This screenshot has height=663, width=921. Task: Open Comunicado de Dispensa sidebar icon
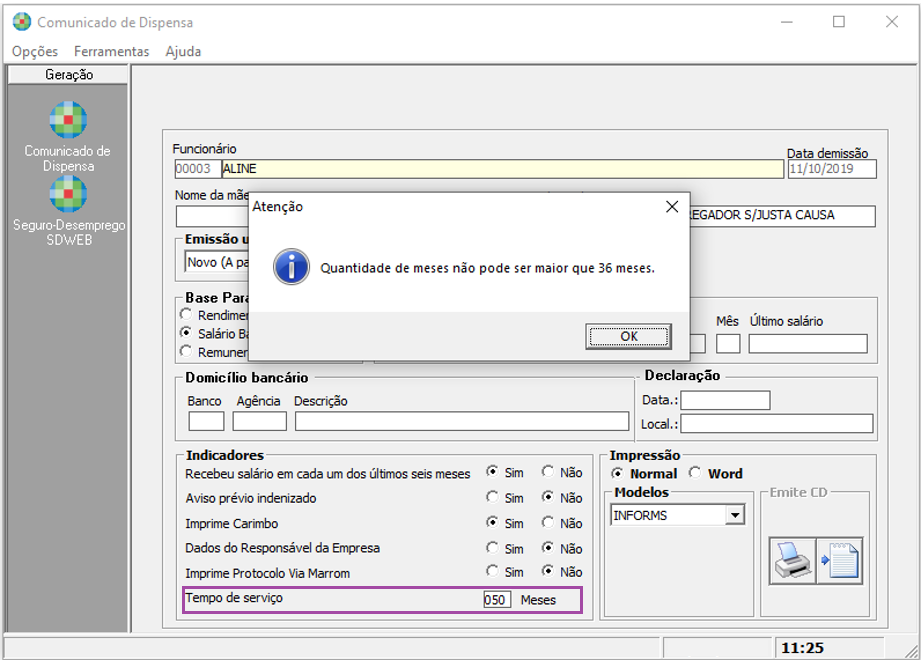(x=68, y=120)
